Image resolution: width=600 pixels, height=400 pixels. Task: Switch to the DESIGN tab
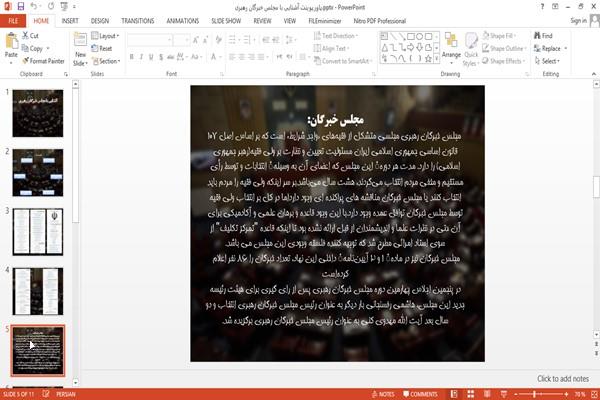pyautogui.click(x=100, y=21)
